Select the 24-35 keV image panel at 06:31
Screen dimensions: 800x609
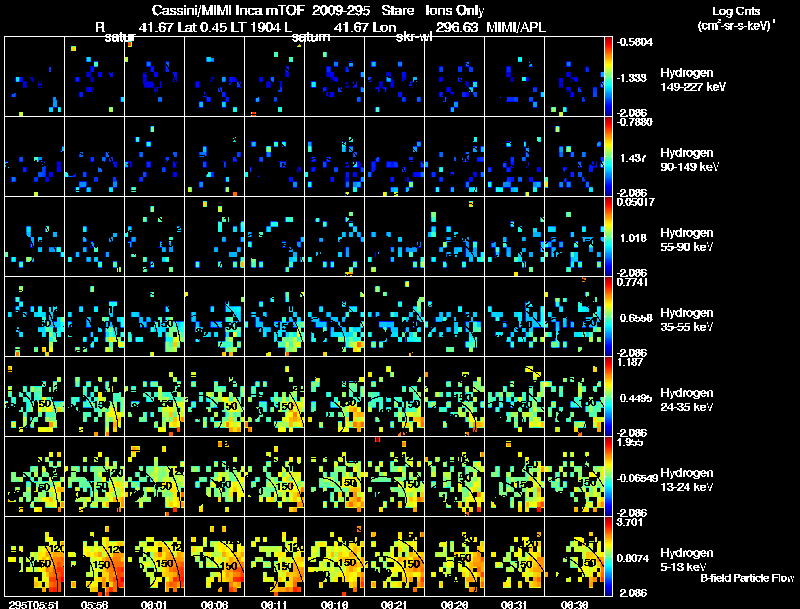tap(514, 396)
